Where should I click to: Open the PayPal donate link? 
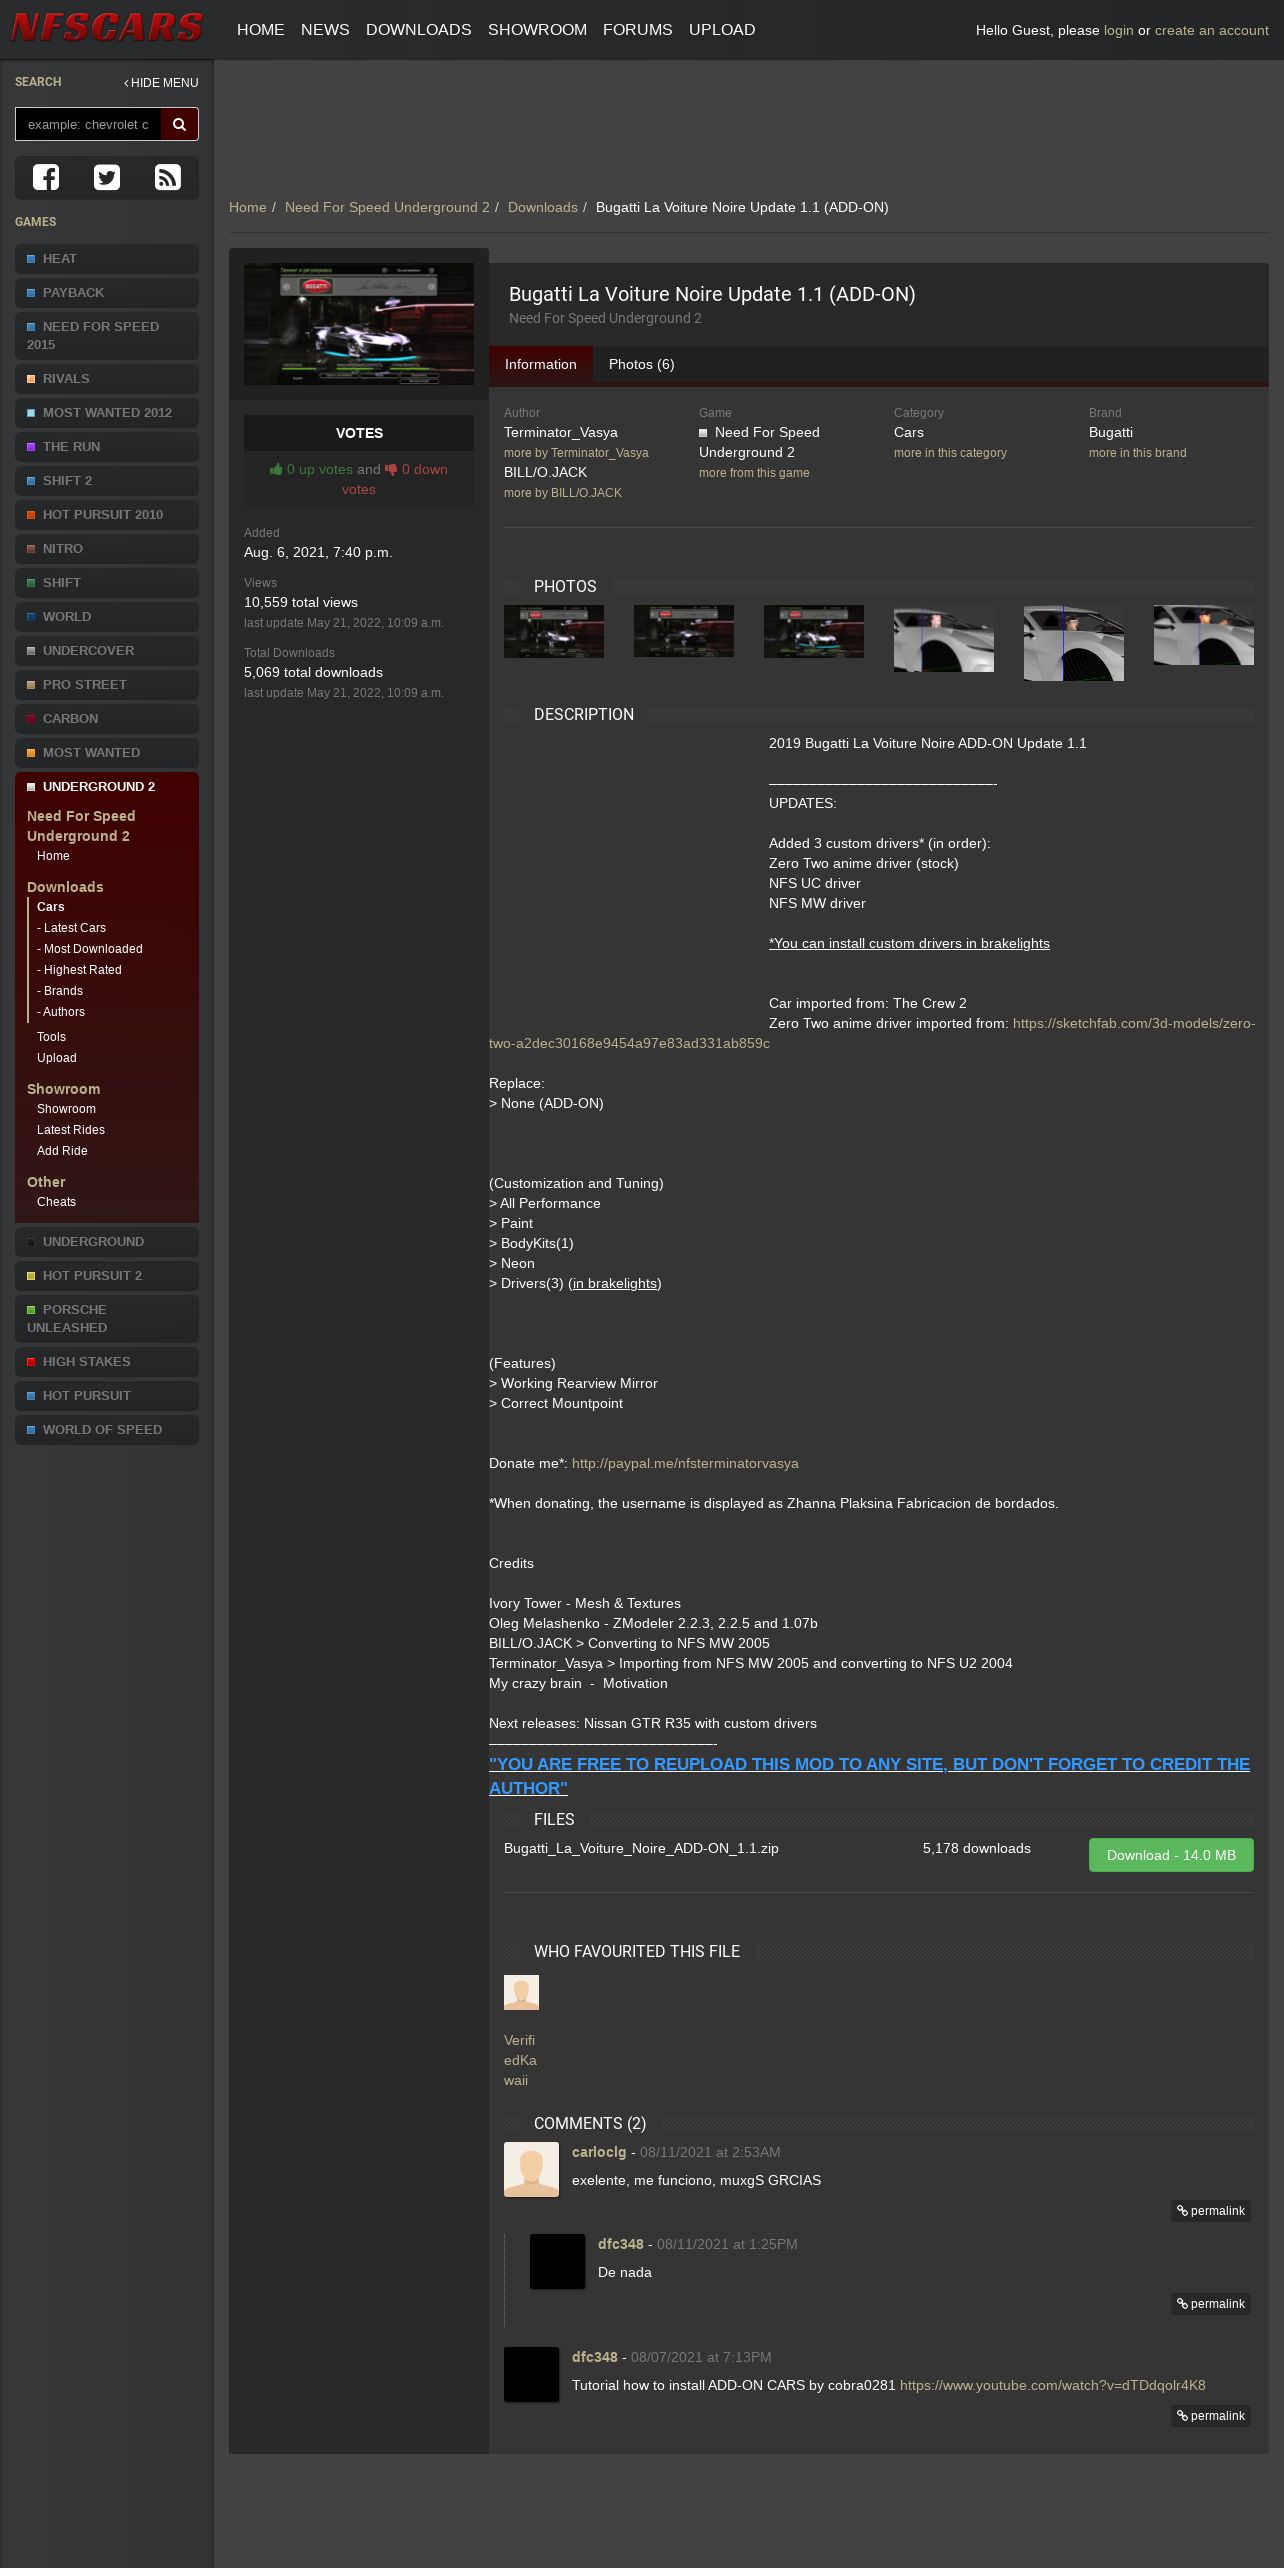pos(685,1463)
